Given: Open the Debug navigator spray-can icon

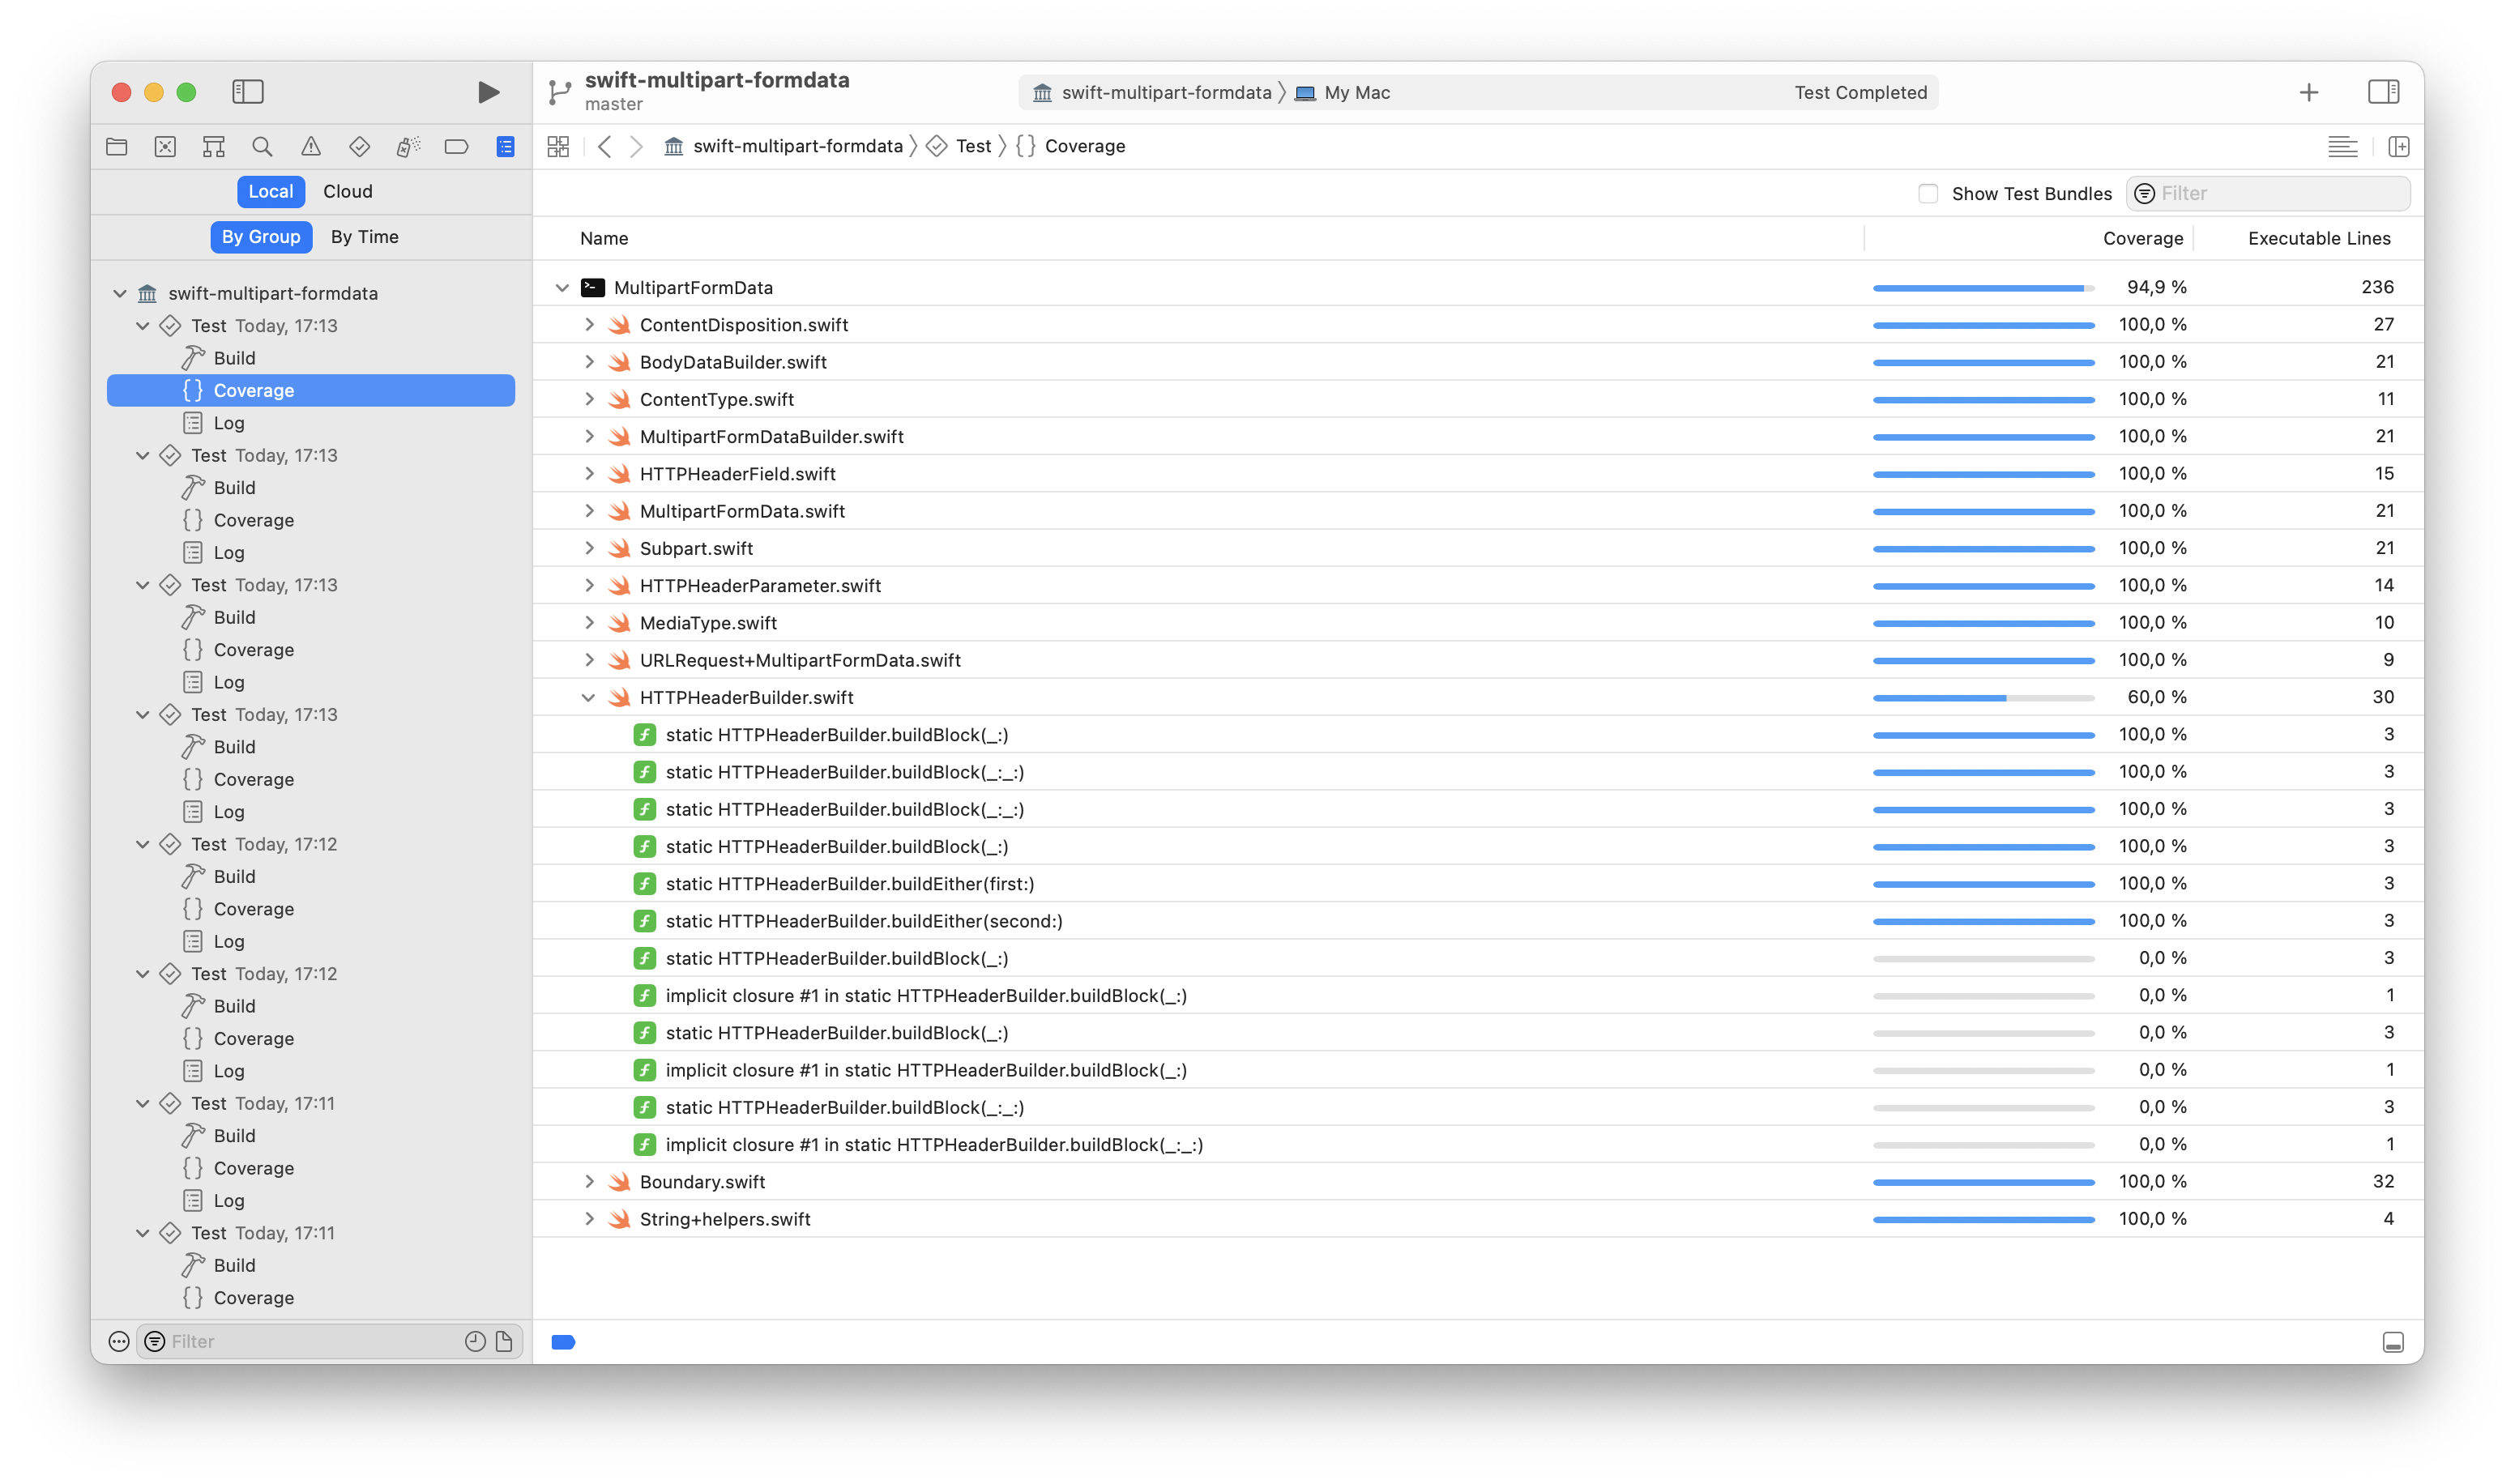Looking at the screenshot, I should point(407,146).
